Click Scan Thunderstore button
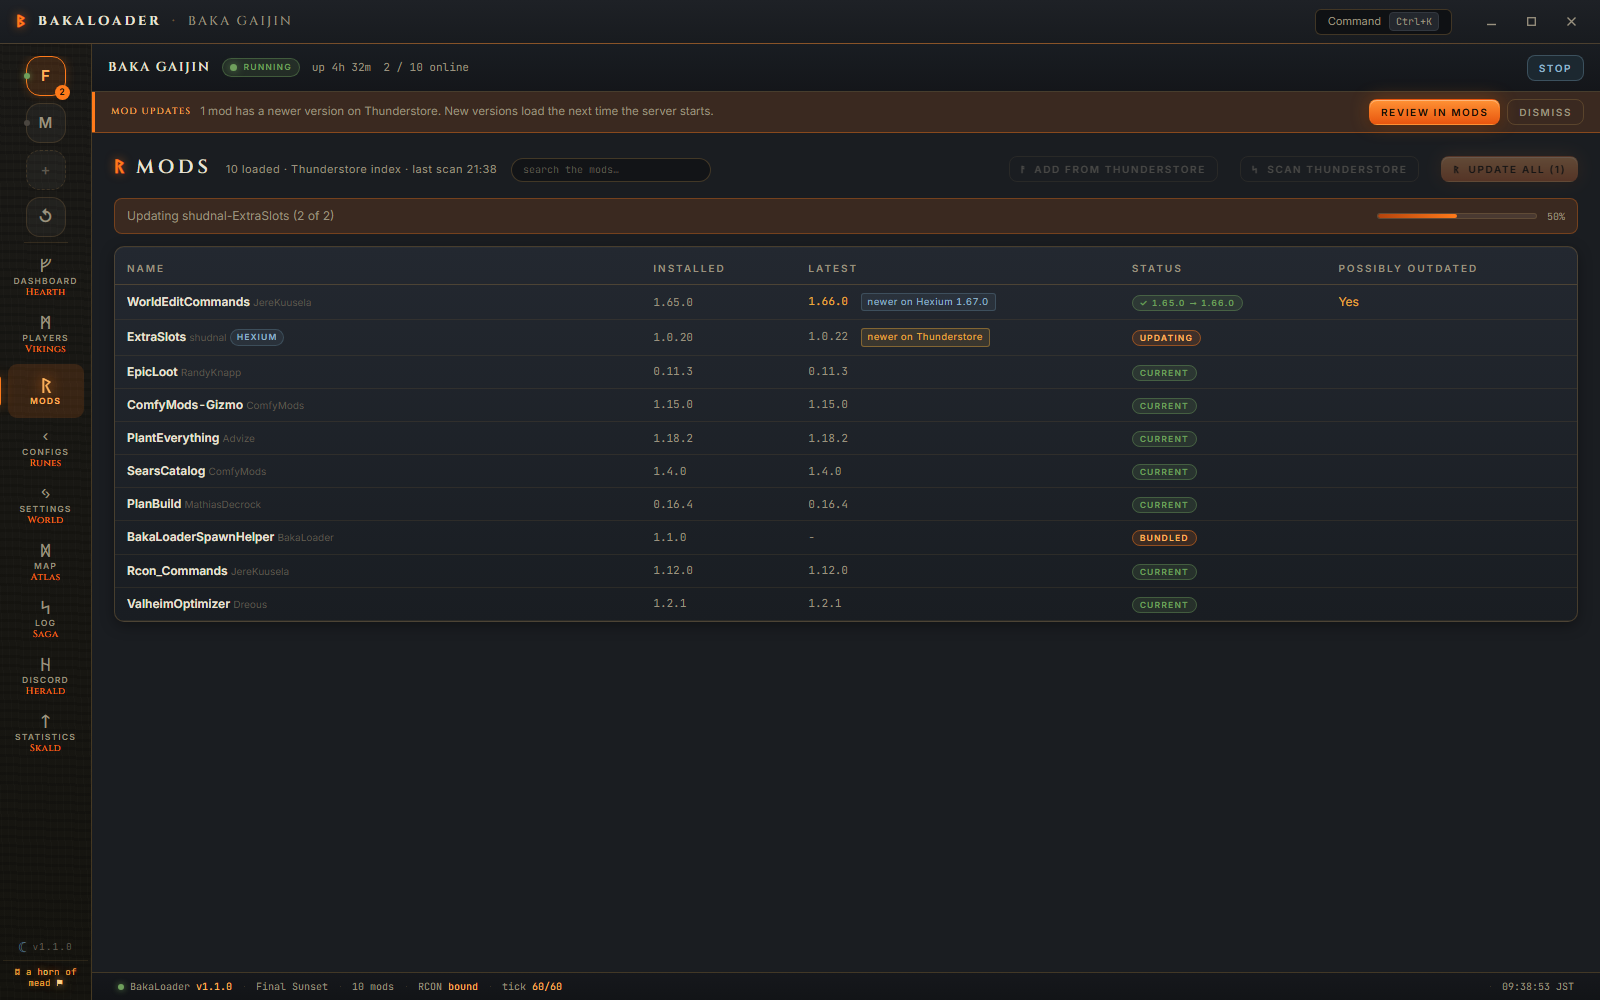The width and height of the screenshot is (1600, 1000). pyautogui.click(x=1329, y=170)
